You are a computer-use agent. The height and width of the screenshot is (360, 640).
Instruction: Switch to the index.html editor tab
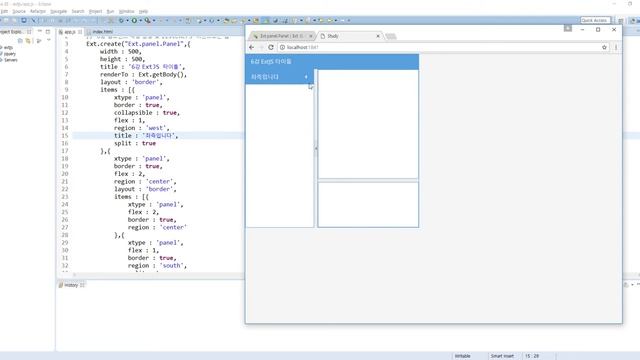coord(102,32)
